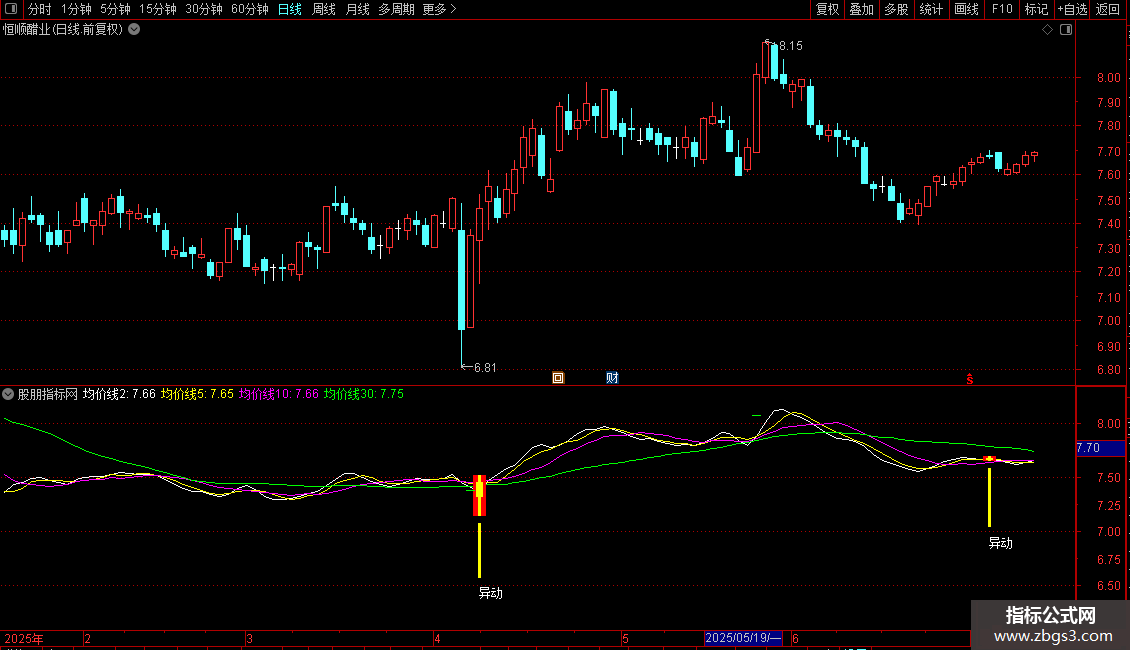Click the 均价线10: 7.66 legend
The height and width of the screenshot is (650, 1130).
tap(278, 394)
